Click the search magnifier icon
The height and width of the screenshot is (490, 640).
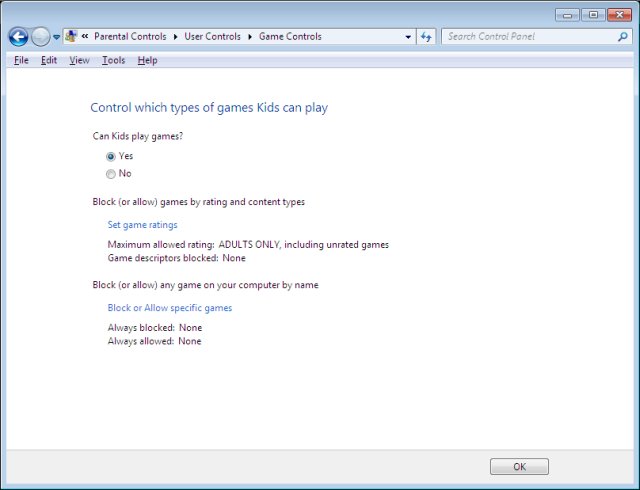tap(623, 37)
